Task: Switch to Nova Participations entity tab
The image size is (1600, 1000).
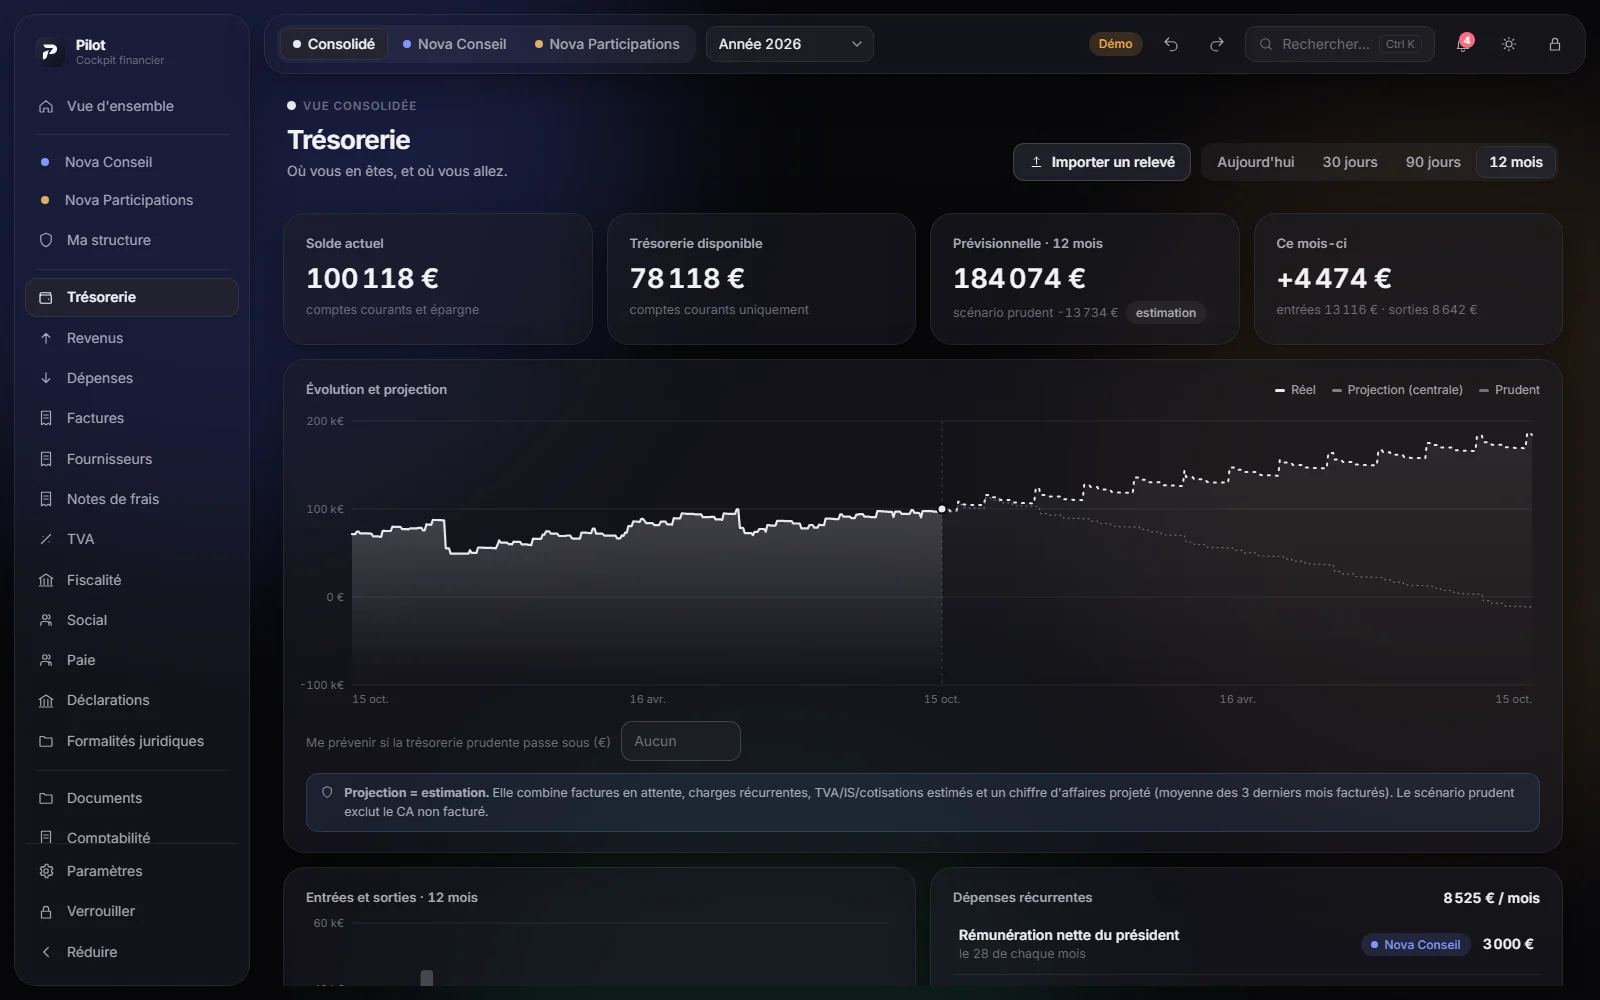Action: pos(607,44)
